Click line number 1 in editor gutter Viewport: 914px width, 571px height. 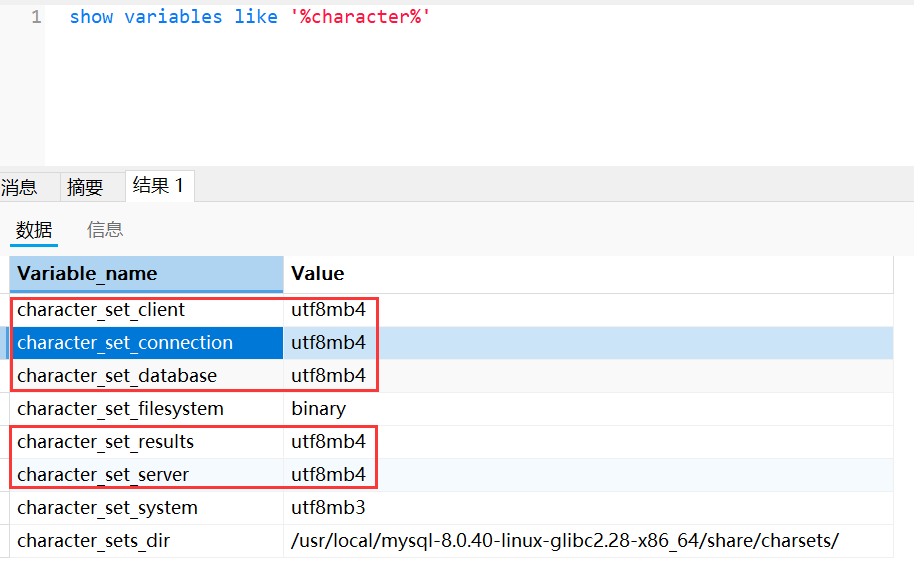[36, 18]
